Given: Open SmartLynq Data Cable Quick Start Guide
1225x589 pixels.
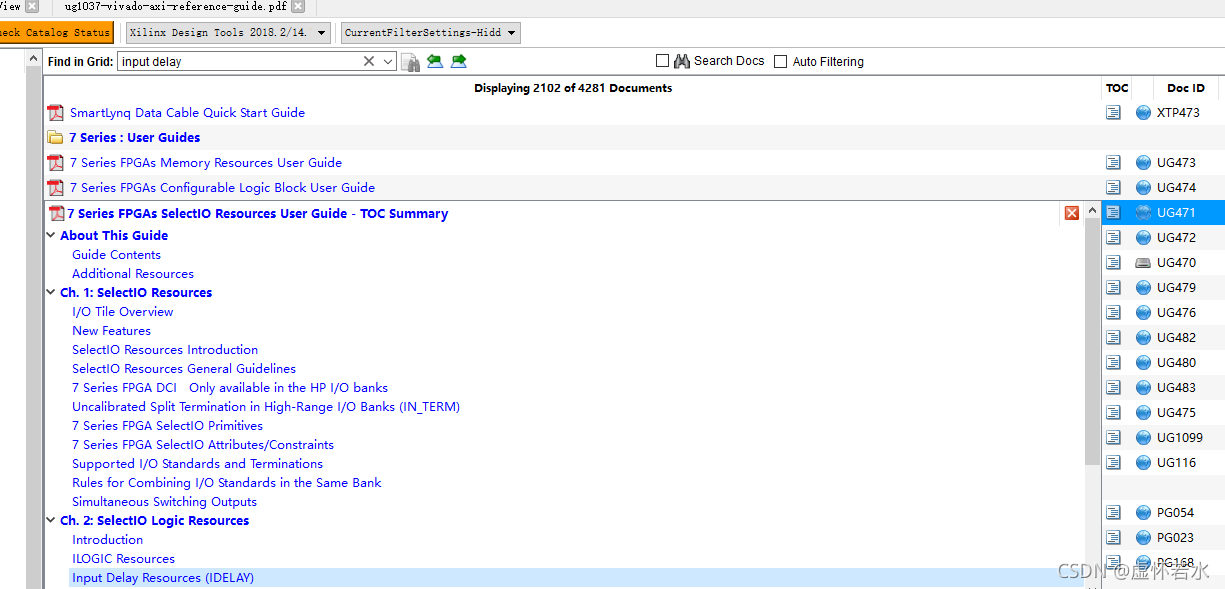Looking at the screenshot, I should 187,113.
